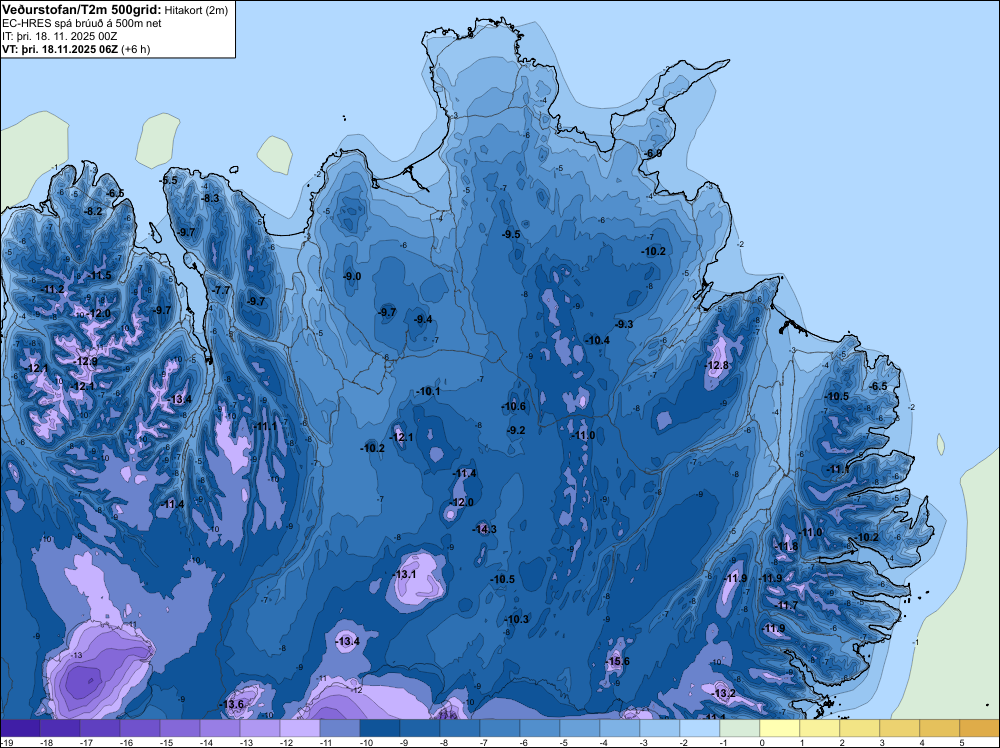Screen dimensions: 1000x748
Task: Click the legend swatch labeled -15
Action: click(179, 728)
